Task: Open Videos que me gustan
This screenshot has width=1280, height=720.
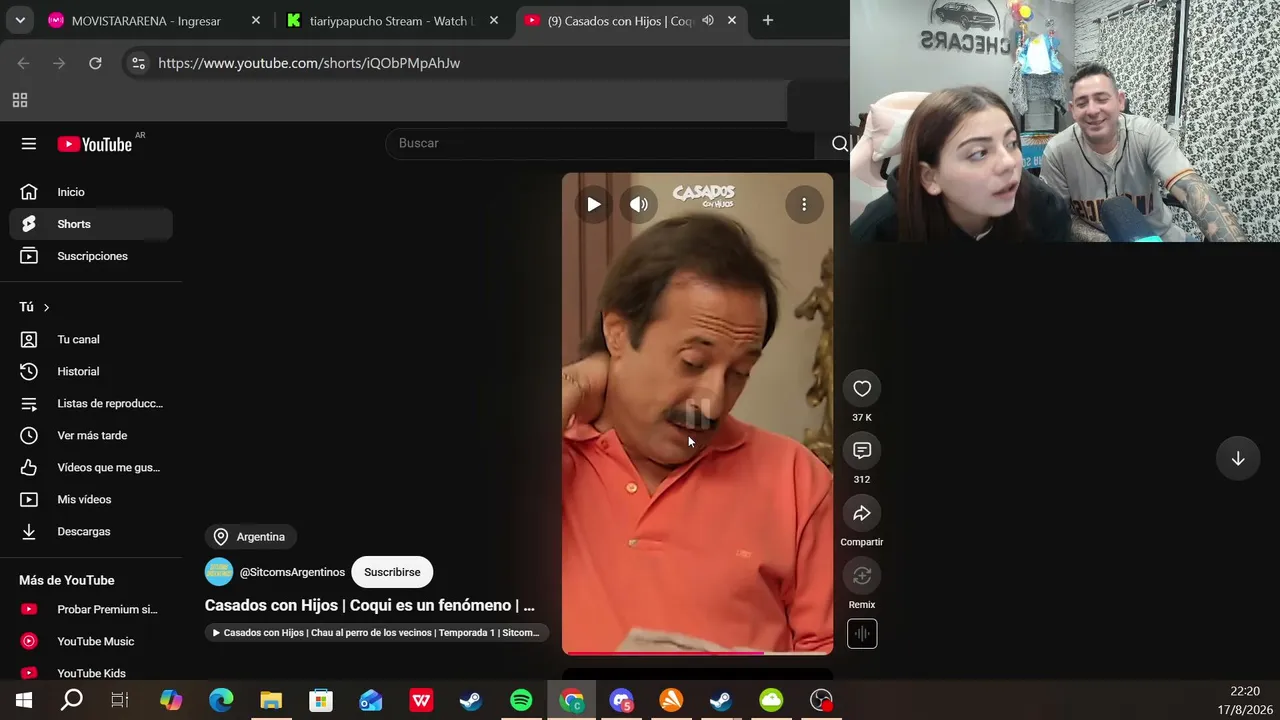Action: click(x=91, y=468)
